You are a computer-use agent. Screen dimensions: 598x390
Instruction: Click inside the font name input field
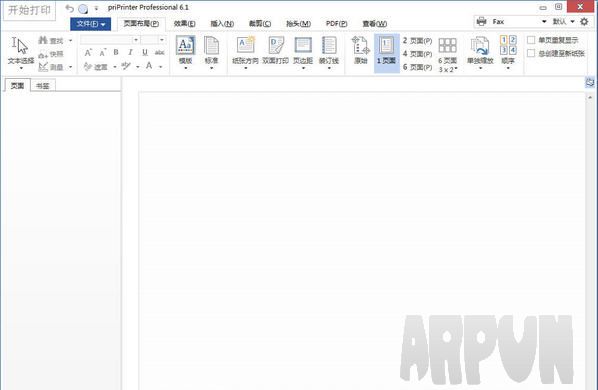click(x=106, y=40)
